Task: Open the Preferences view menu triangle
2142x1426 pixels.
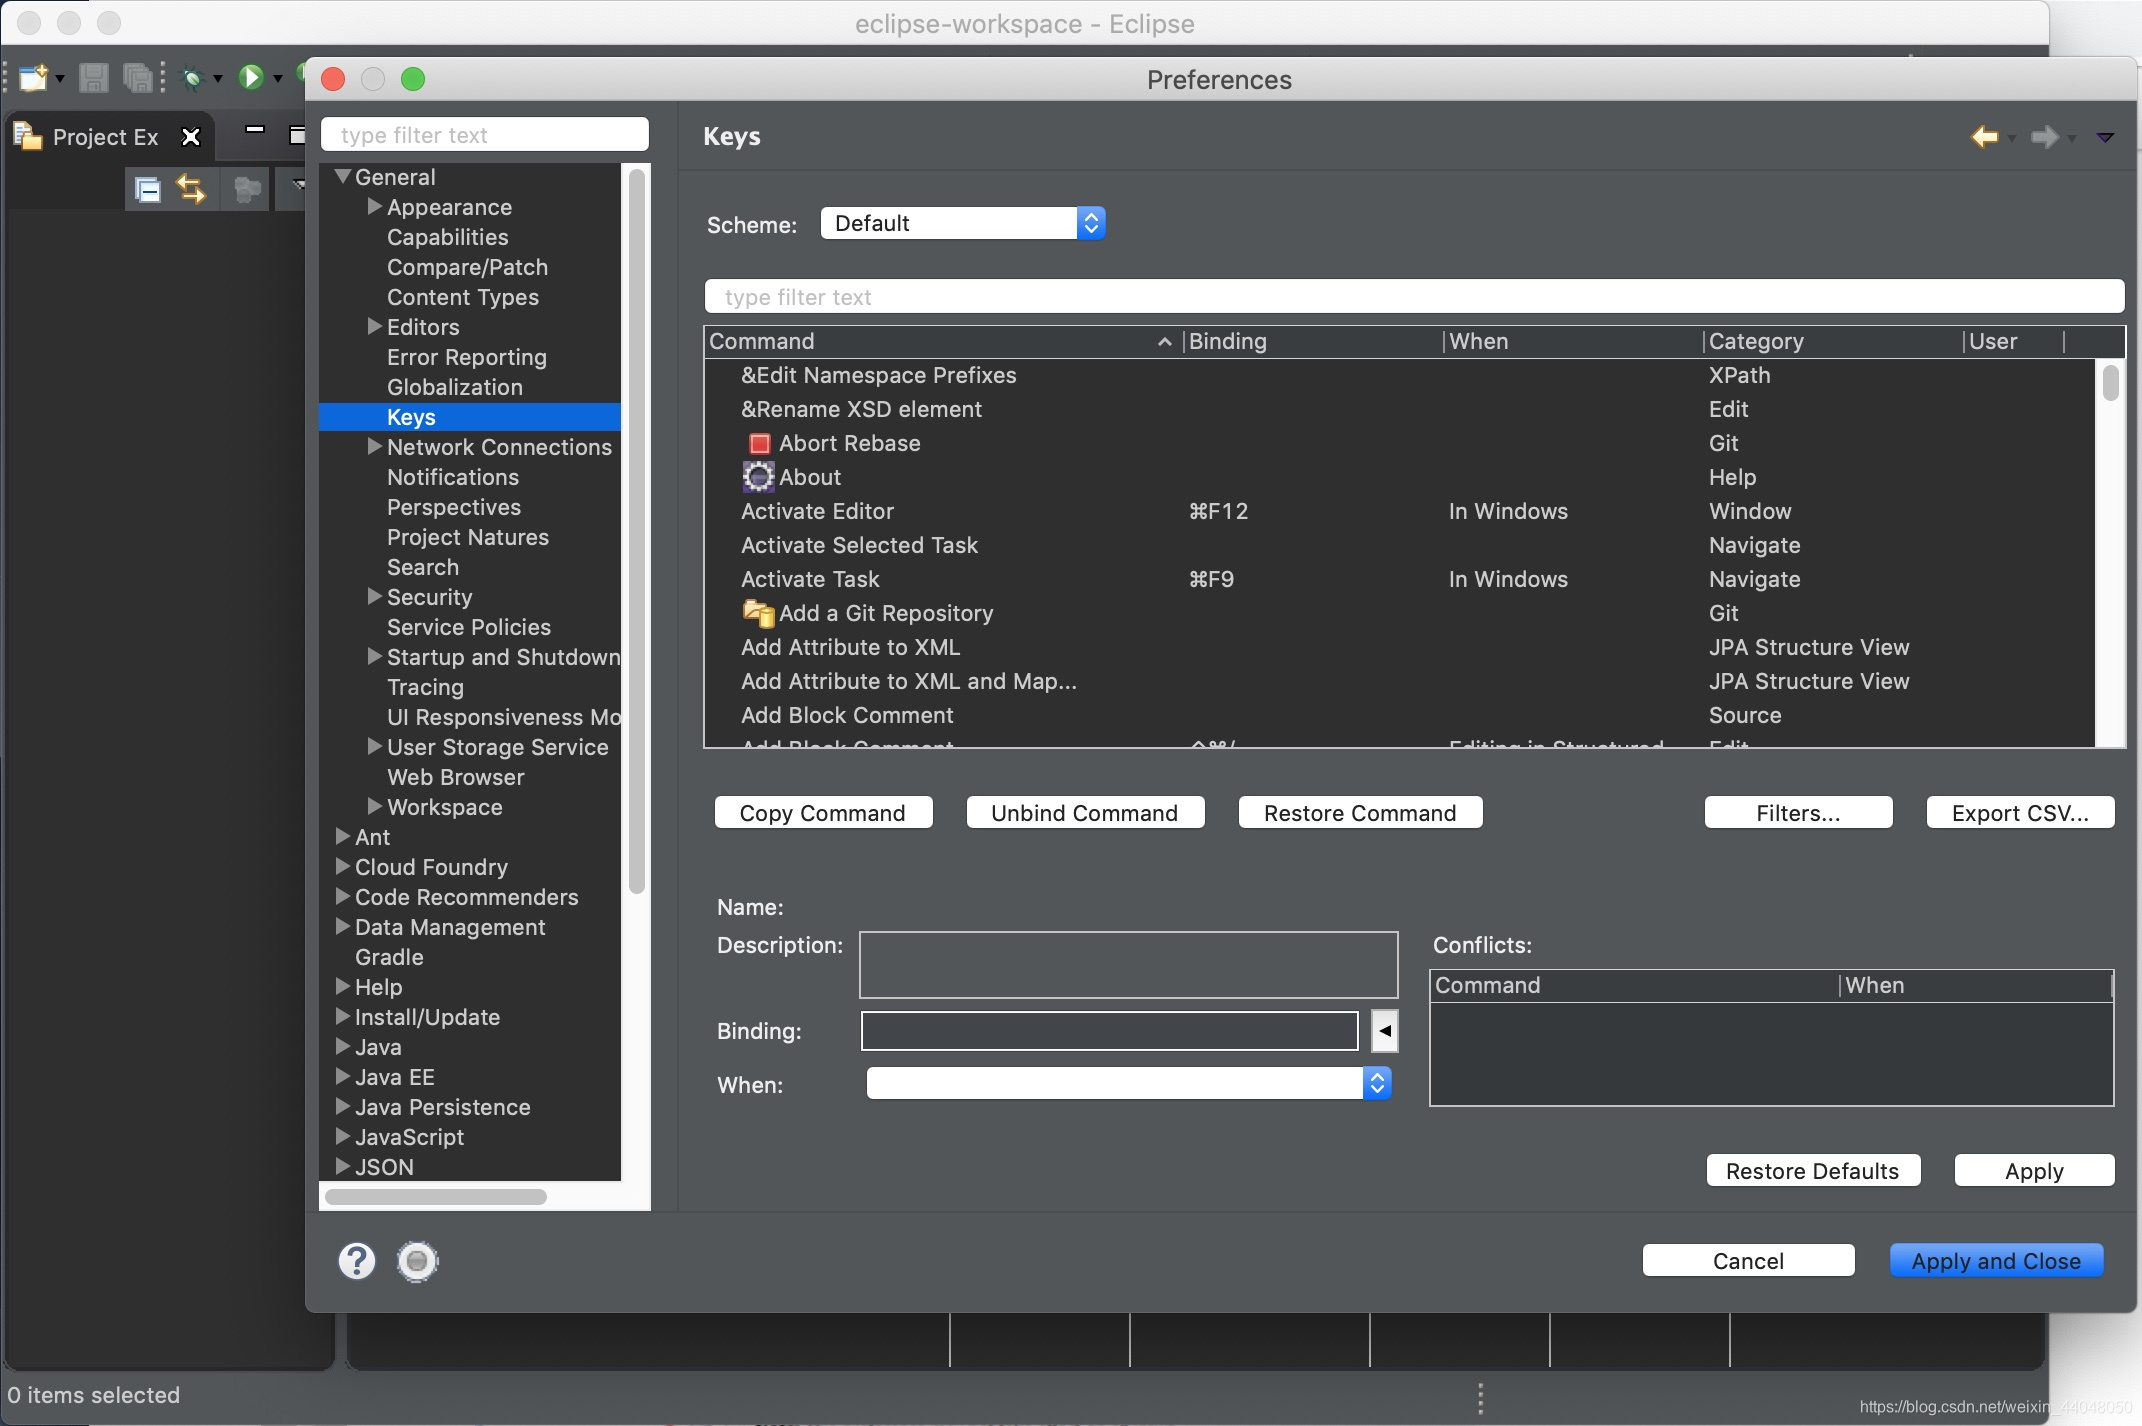Action: point(2105,138)
